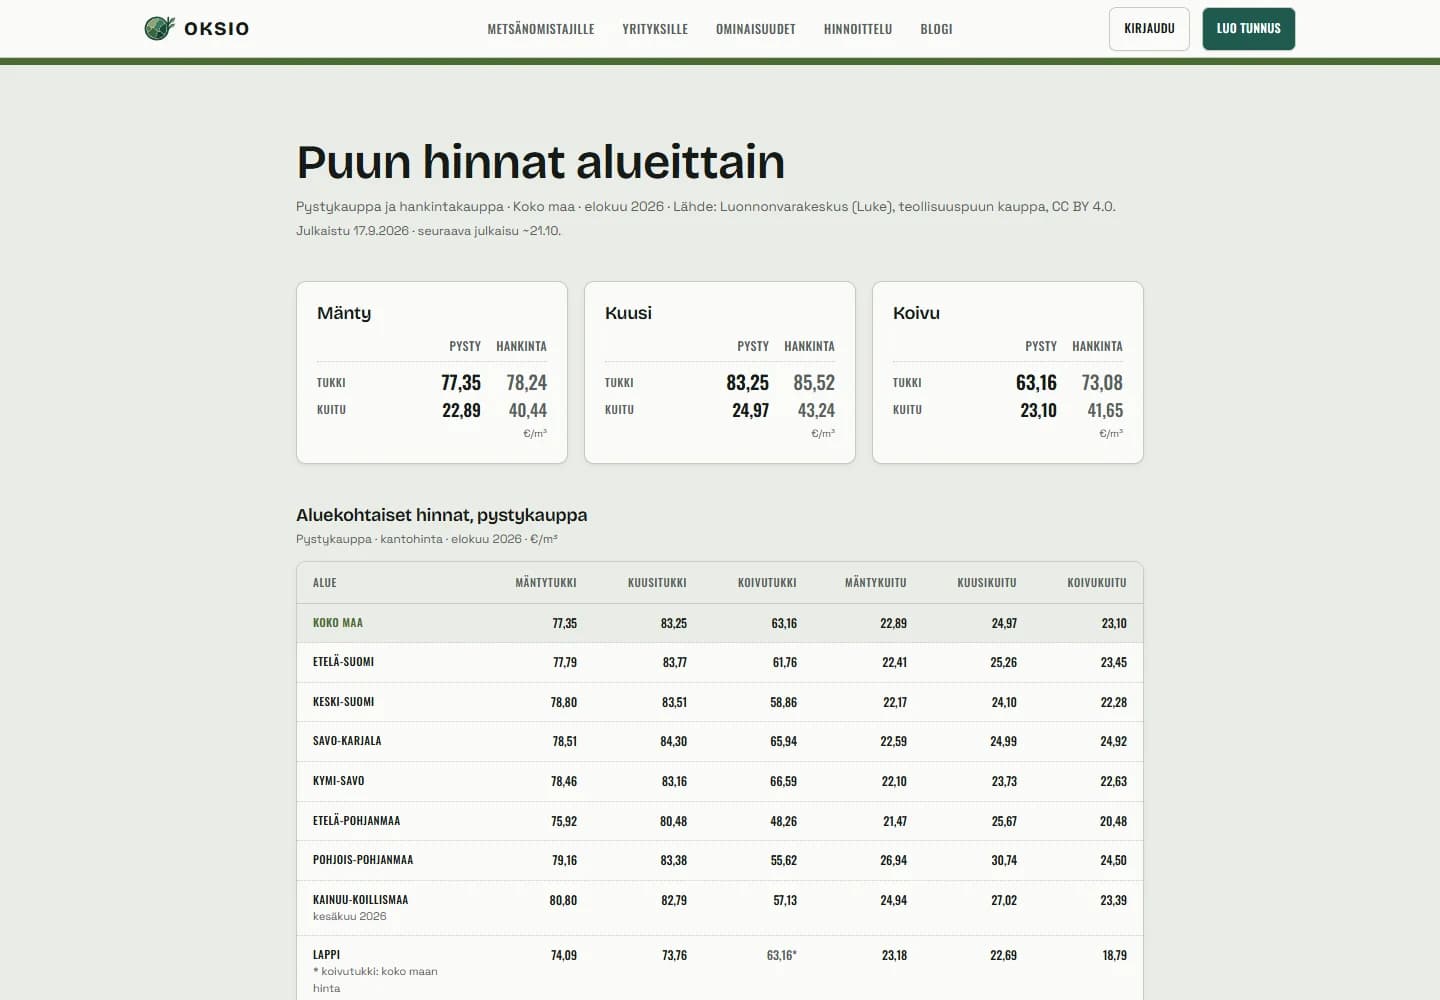Select the SAVO-KARJALA row label
The width and height of the screenshot is (1440, 1000).
pyautogui.click(x=347, y=741)
